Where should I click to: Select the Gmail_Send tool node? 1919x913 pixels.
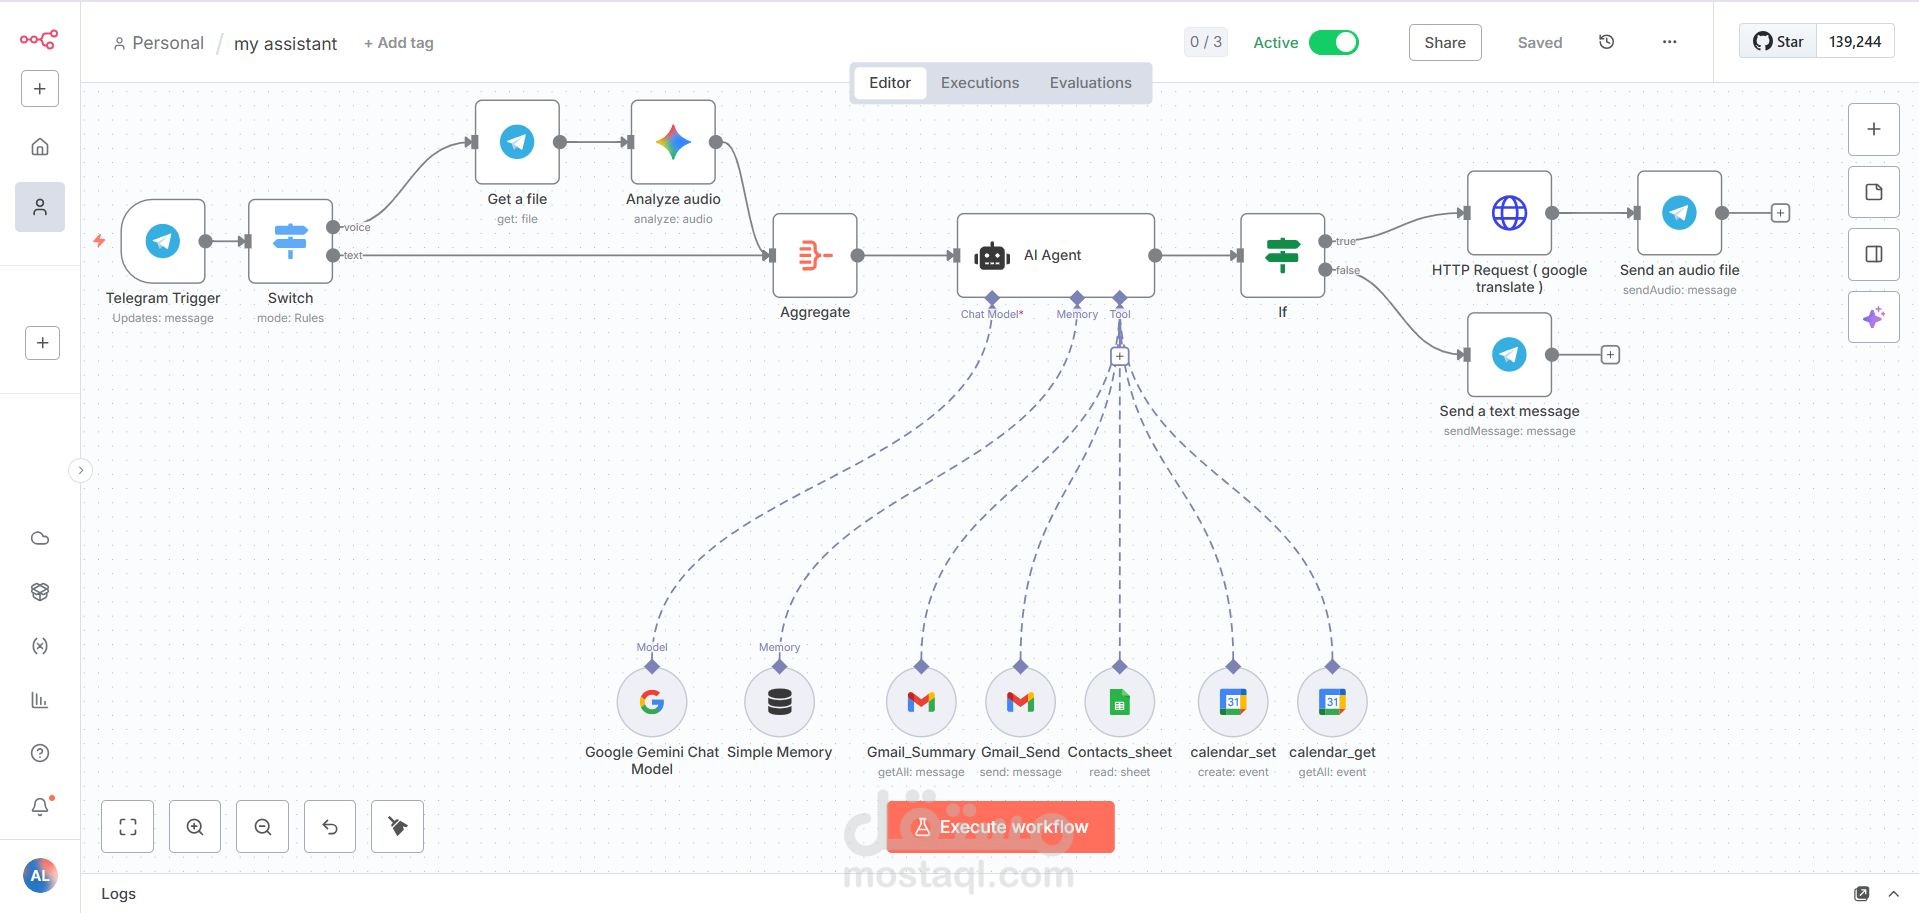click(x=1020, y=702)
